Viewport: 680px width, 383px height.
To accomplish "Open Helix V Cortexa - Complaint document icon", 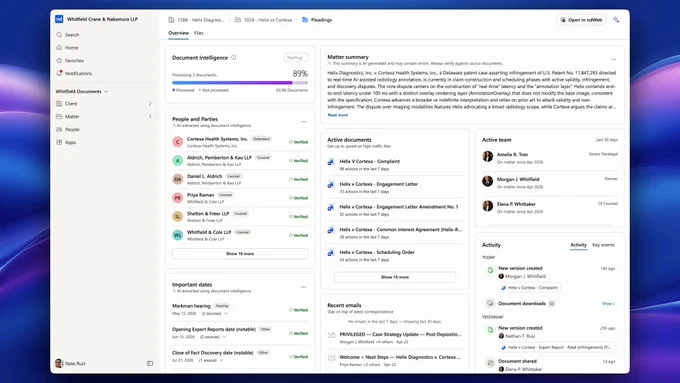I will click(x=330, y=162).
